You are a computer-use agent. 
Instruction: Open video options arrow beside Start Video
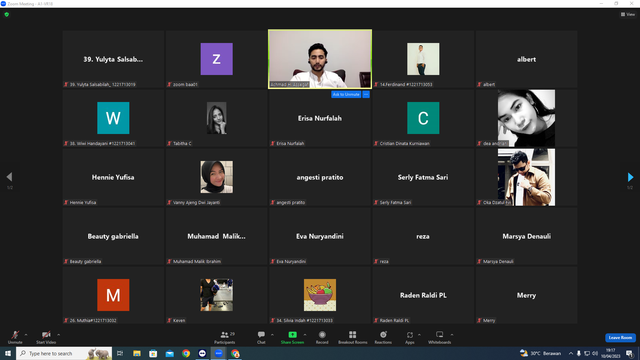click(59, 335)
